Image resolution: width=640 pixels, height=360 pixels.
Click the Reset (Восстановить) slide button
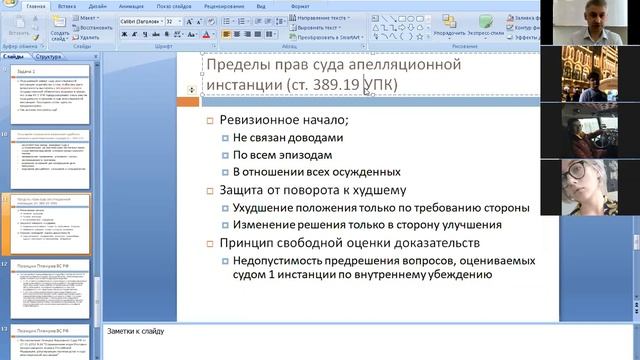[92, 28]
